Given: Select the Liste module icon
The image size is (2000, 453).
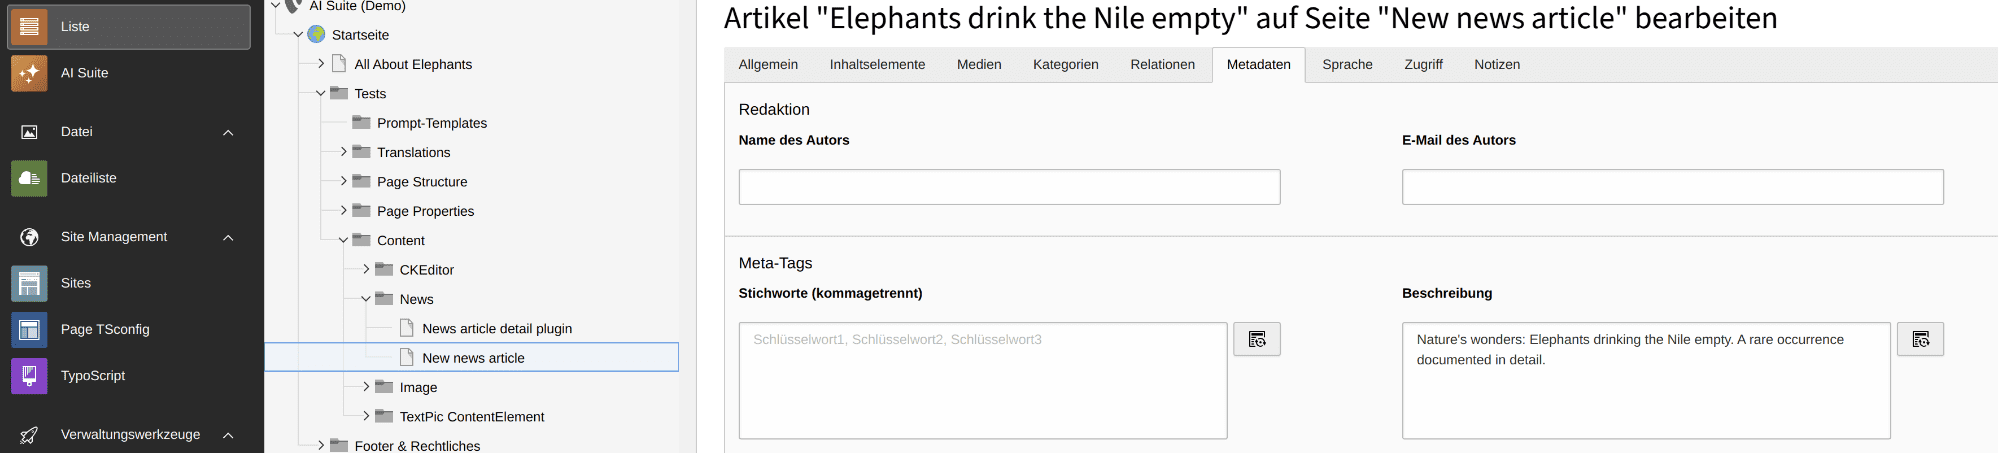Looking at the screenshot, I should [29, 27].
